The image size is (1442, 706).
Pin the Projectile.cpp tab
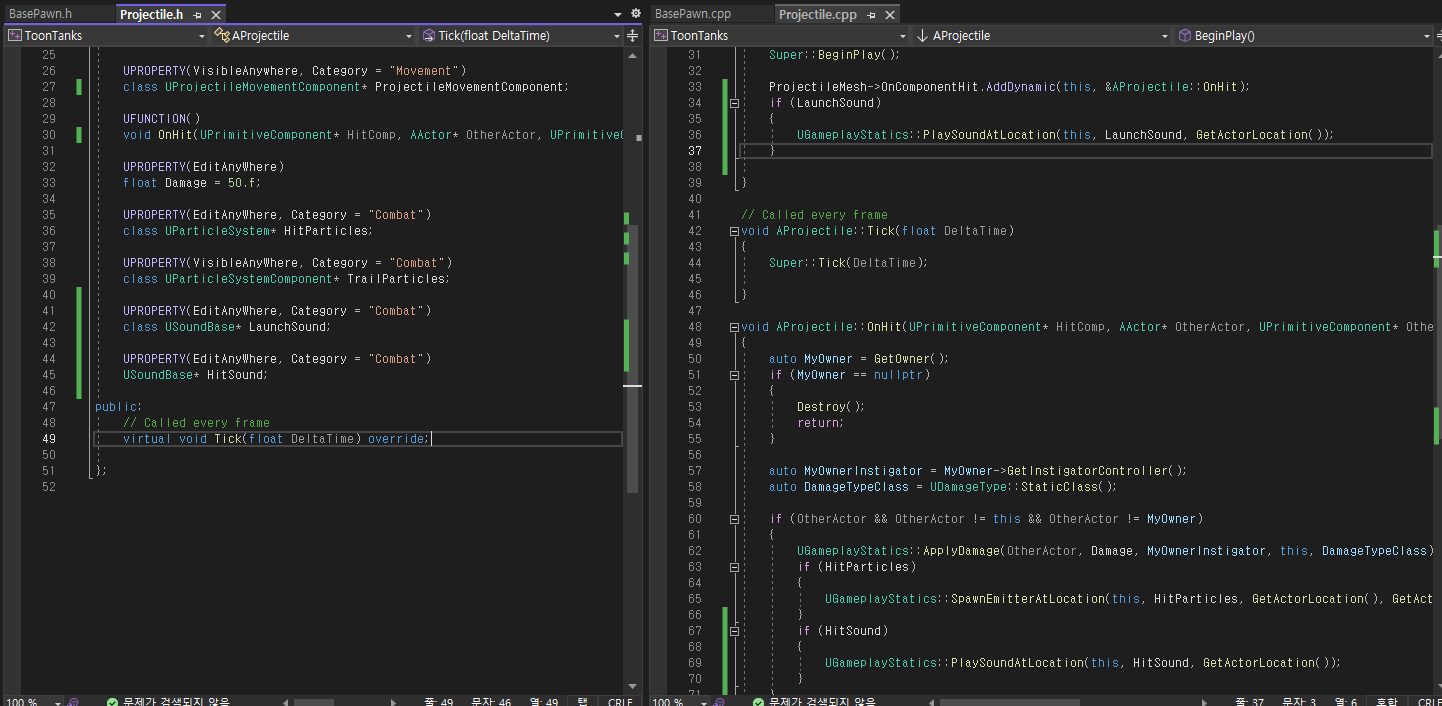pos(871,15)
